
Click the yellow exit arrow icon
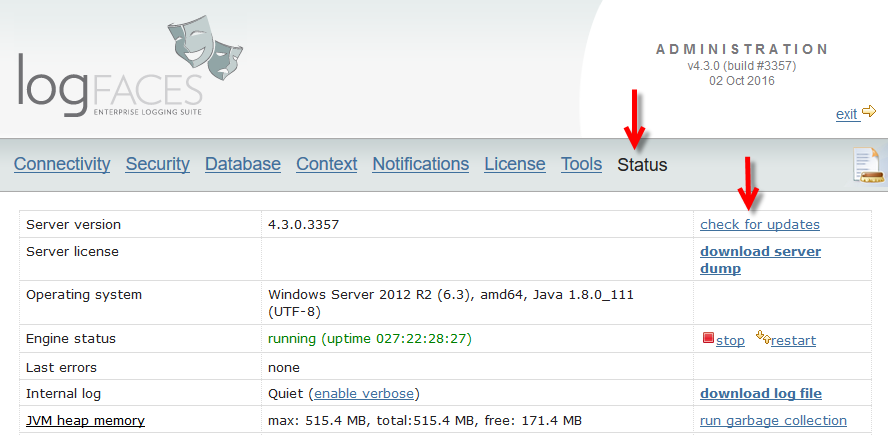pos(869,111)
